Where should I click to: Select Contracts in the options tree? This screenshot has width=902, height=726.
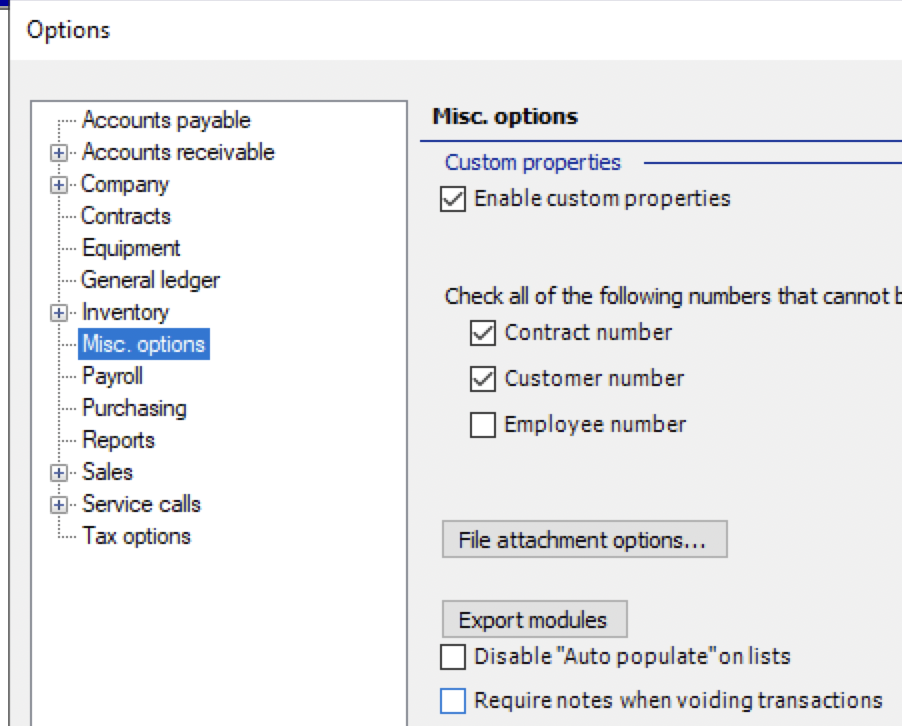point(126,216)
